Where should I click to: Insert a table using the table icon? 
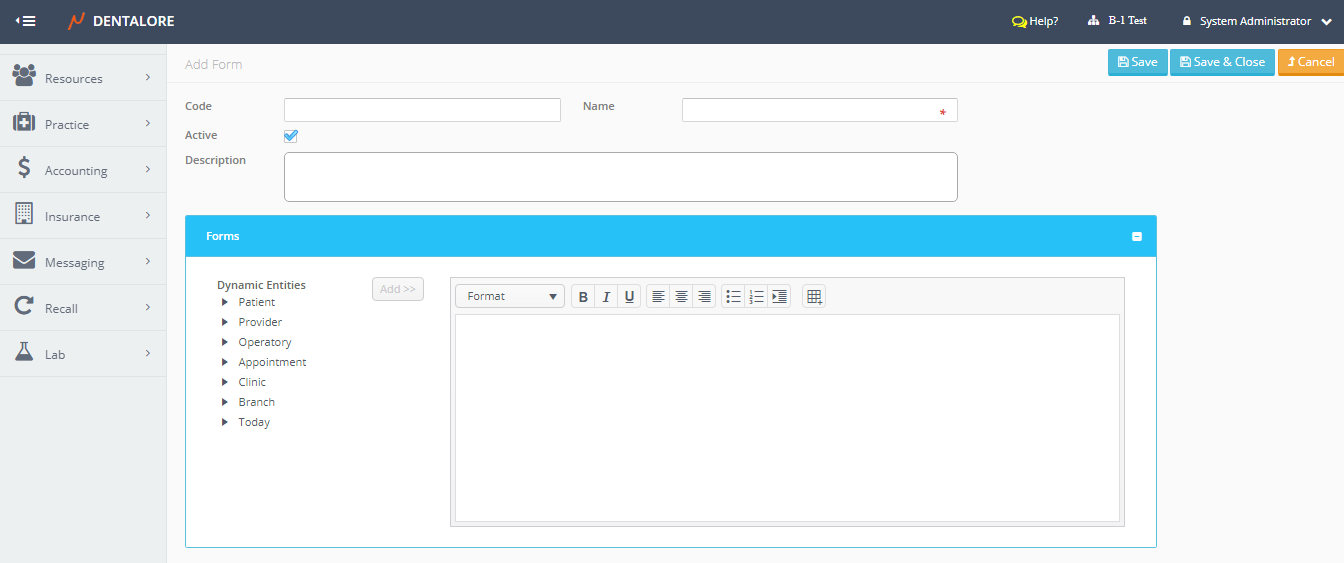(814, 297)
